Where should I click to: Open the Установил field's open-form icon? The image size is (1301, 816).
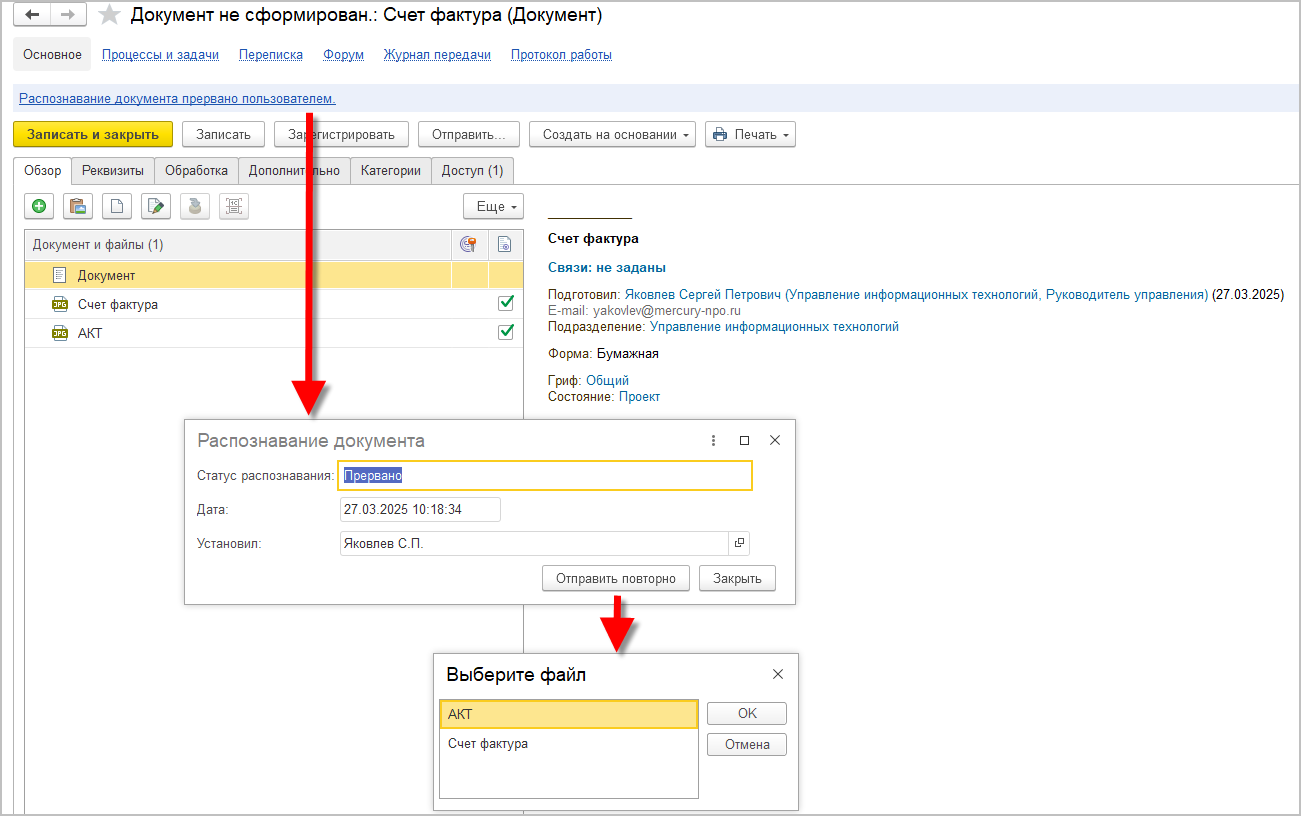tap(740, 543)
